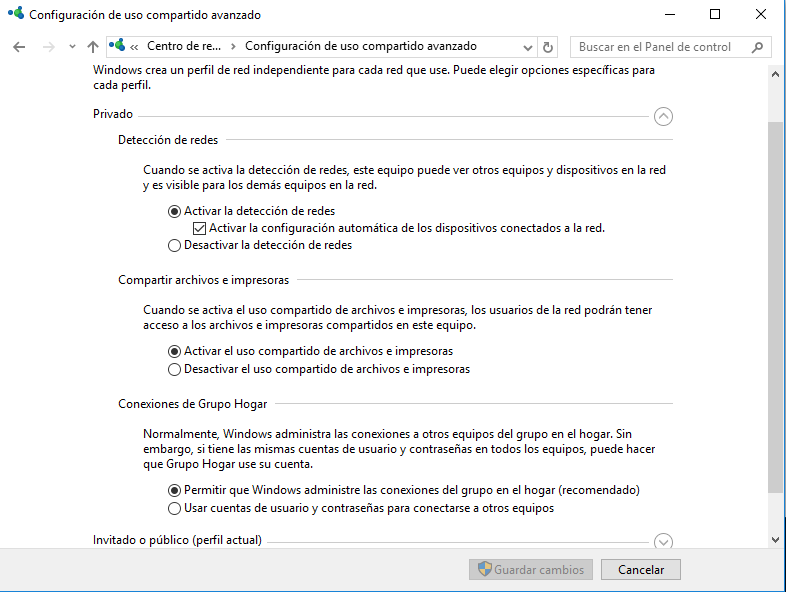Click the 'Guardar cambios' button
786x592 pixels.
click(x=531, y=570)
